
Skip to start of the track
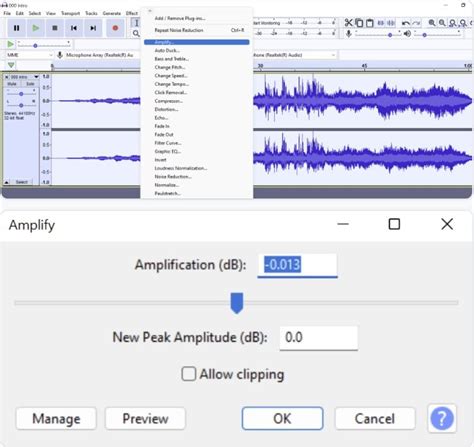coord(74,28)
